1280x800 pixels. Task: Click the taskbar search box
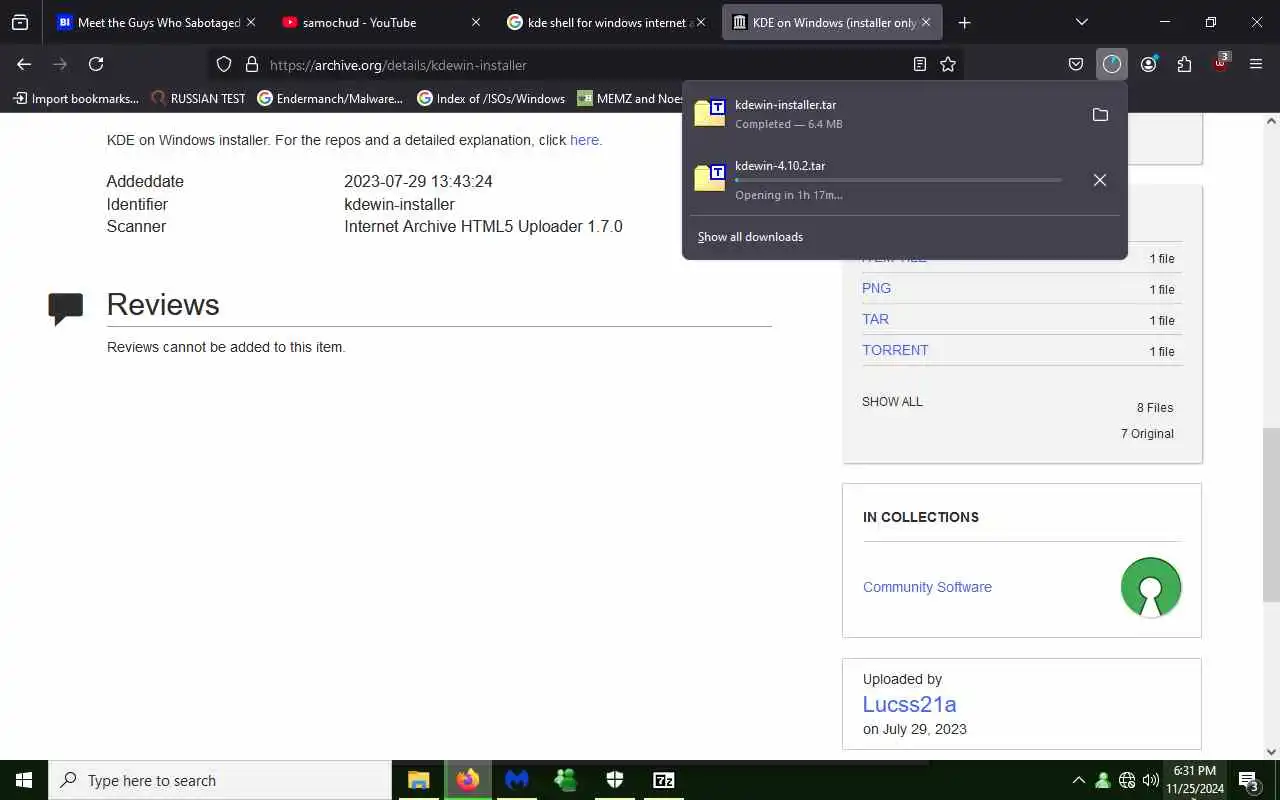(x=220, y=780)
